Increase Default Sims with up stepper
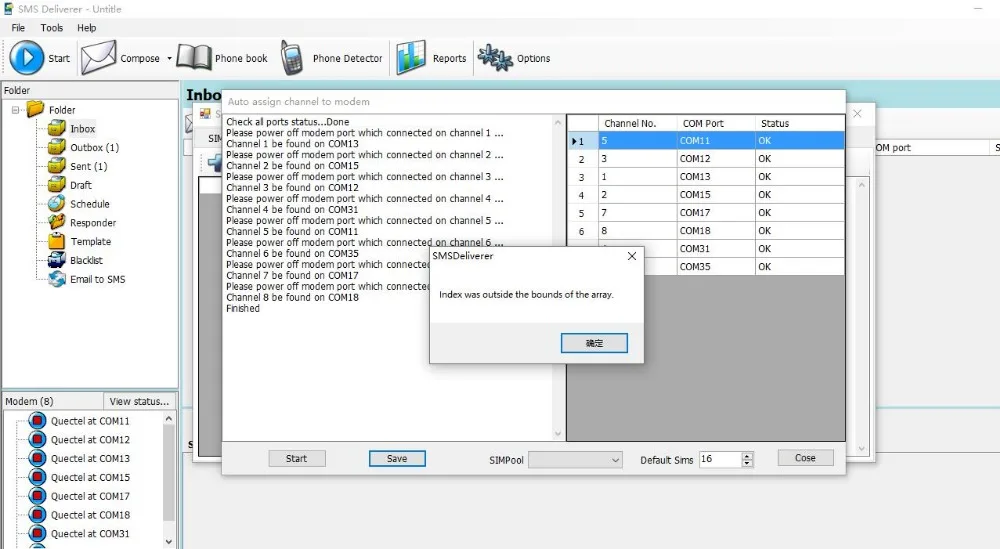This screenshot has height=549, width=1000. [747, 455]
